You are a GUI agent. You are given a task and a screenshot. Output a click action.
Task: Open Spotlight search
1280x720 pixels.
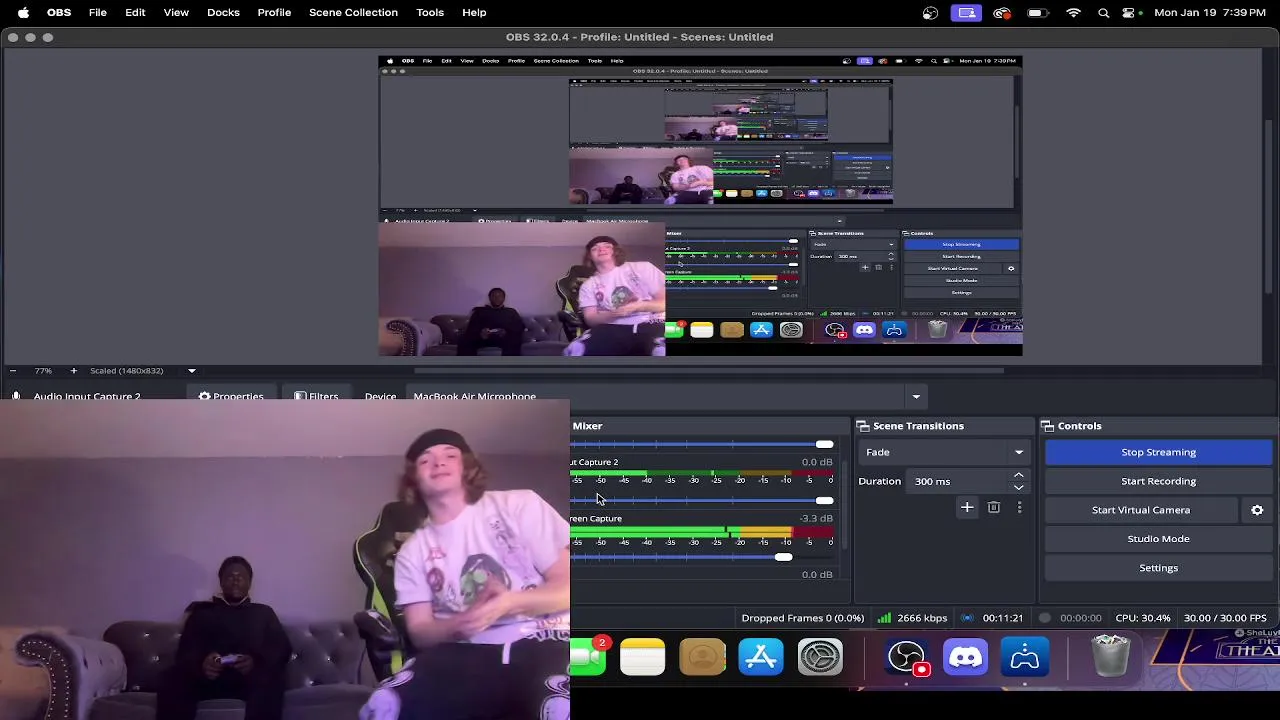coord(1104,13)
